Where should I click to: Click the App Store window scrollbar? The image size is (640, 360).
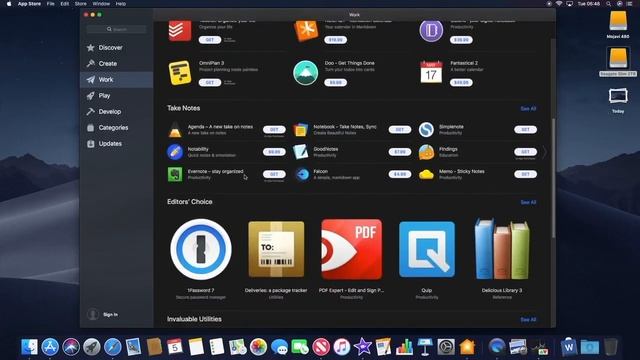[553, 178]
